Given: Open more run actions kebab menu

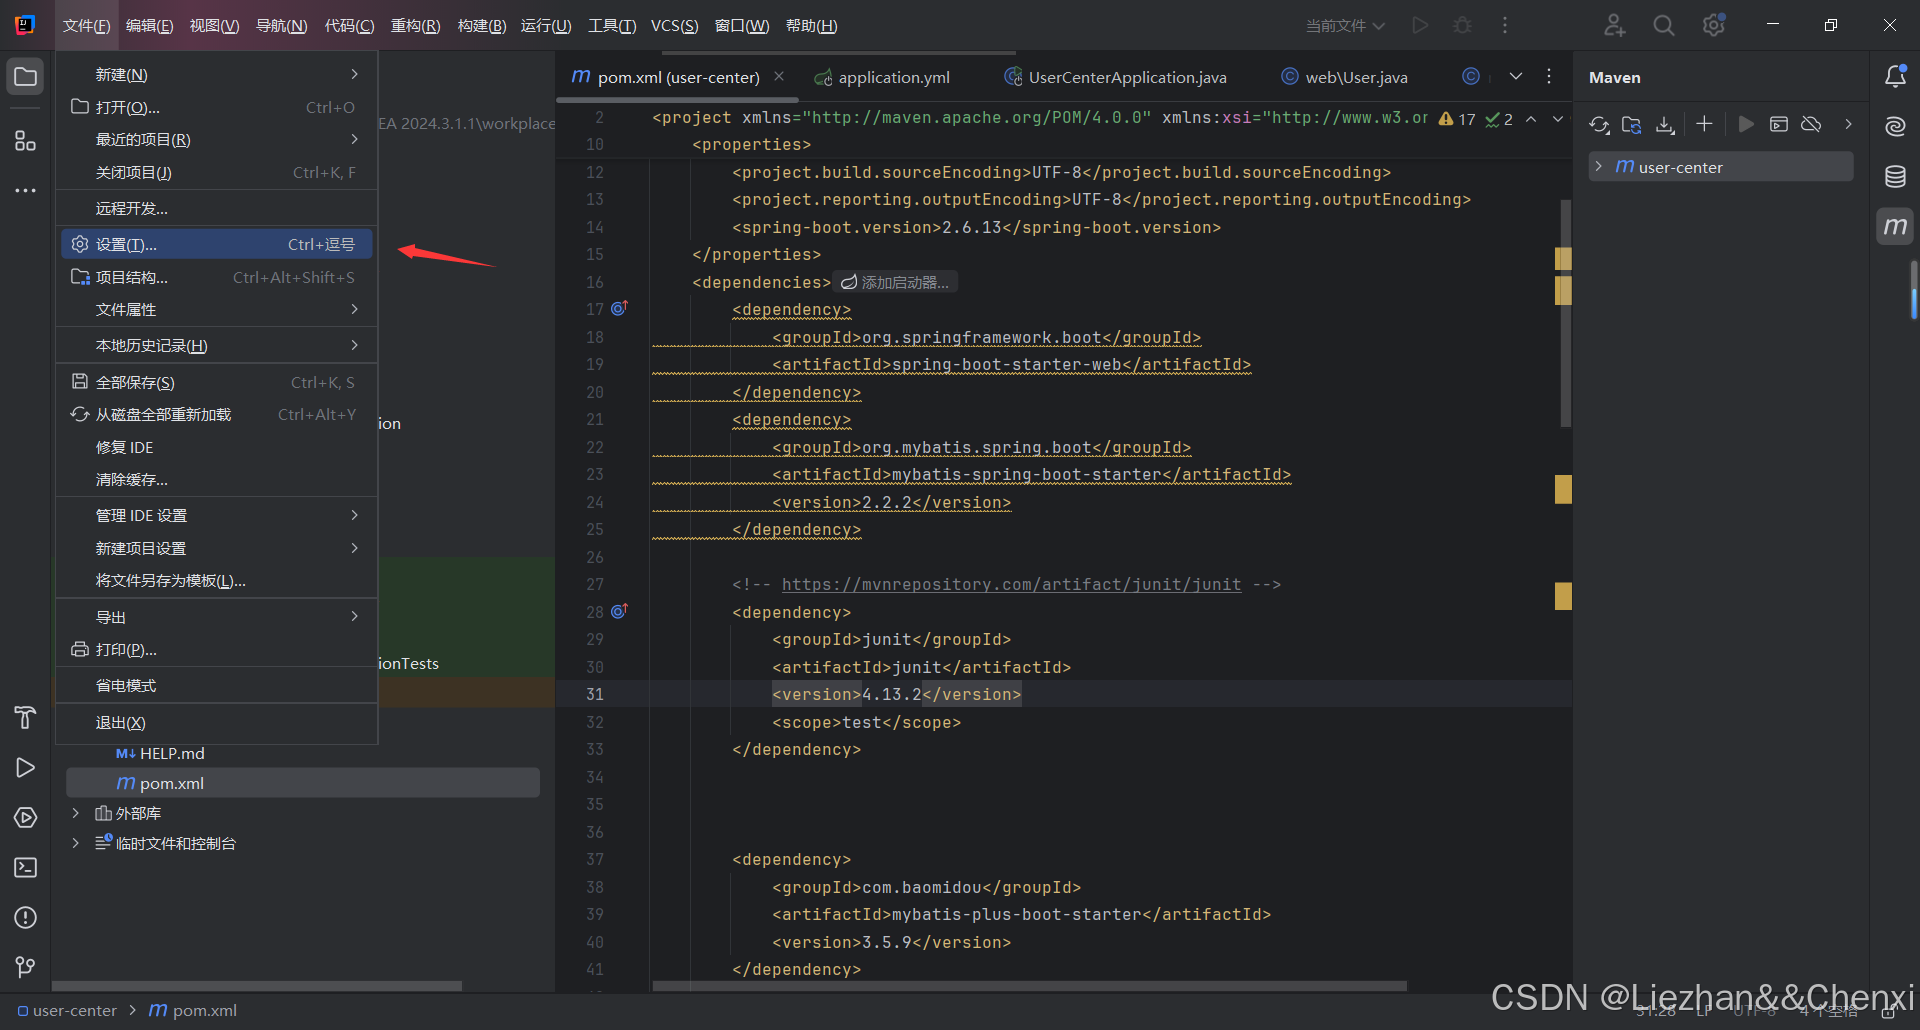Looking at the screenshot, I should pyautogui.click(x=1505, y=25).
